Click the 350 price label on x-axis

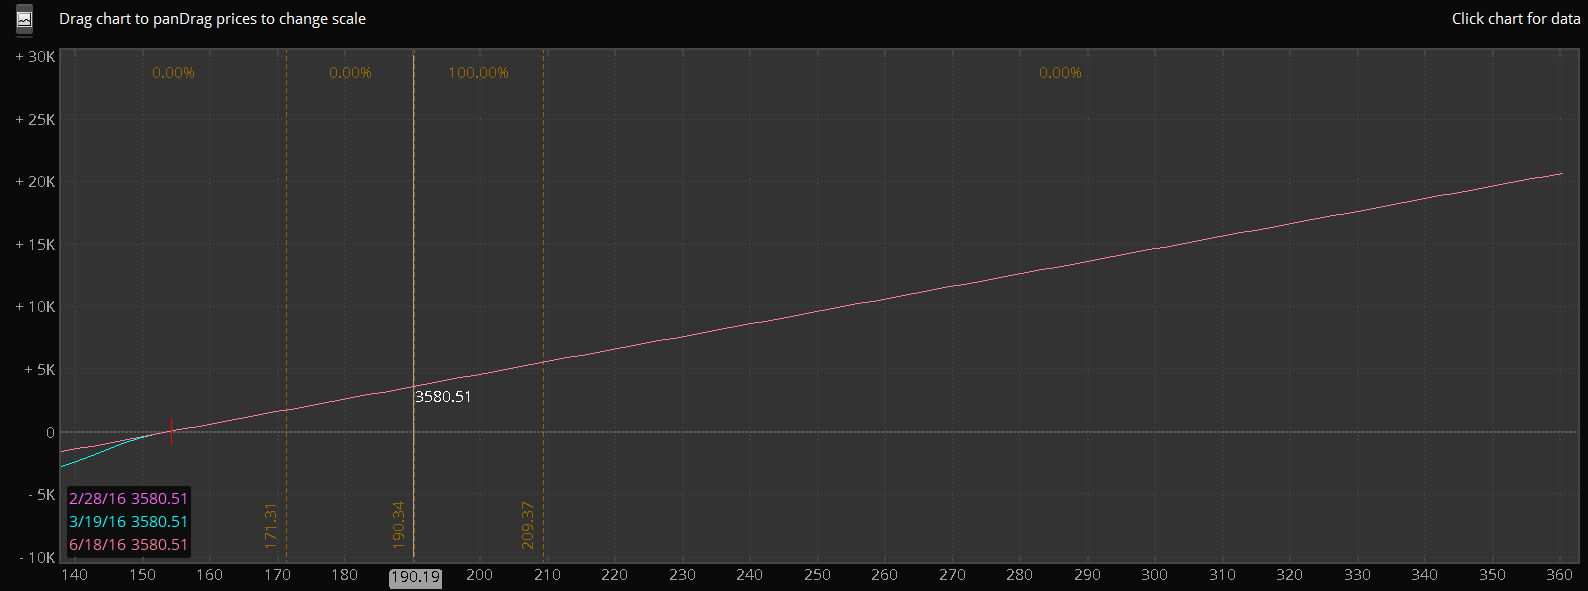(1492, 575)
